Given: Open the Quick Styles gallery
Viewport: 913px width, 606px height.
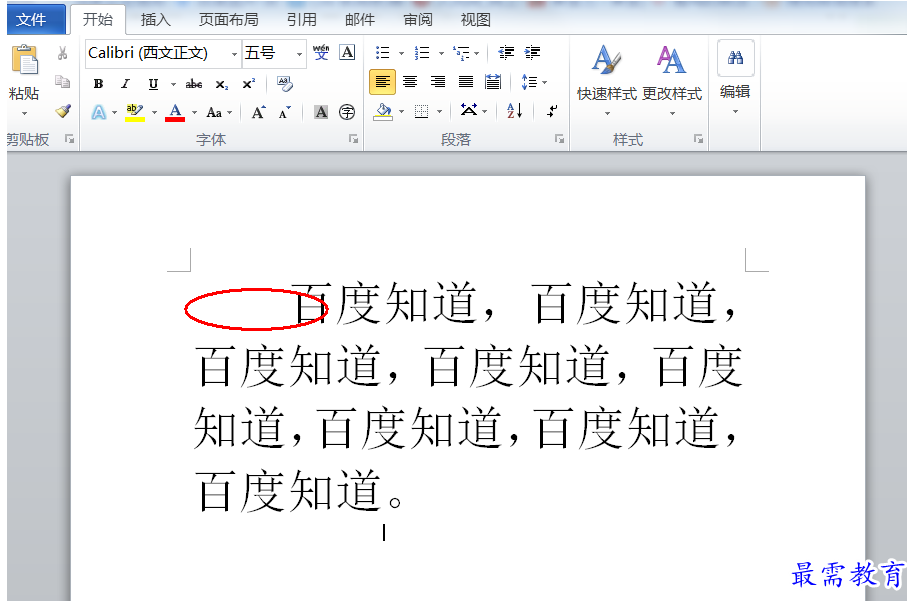Looking at the screenshot, I should point(607,79).
